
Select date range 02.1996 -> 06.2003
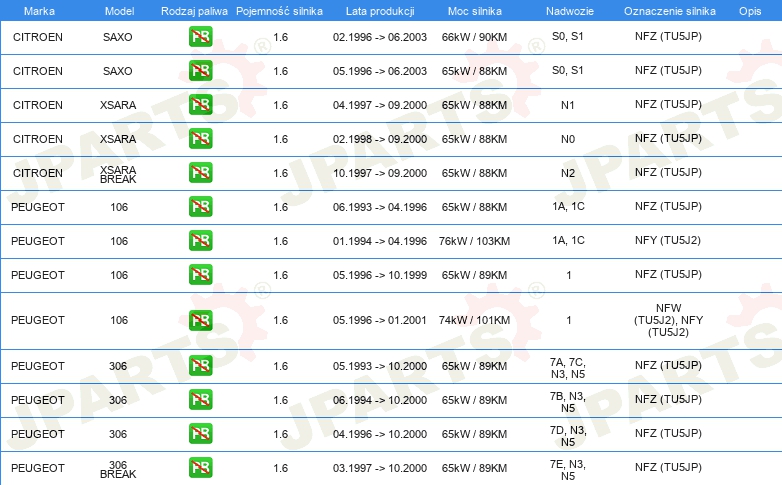coord(380,37)
